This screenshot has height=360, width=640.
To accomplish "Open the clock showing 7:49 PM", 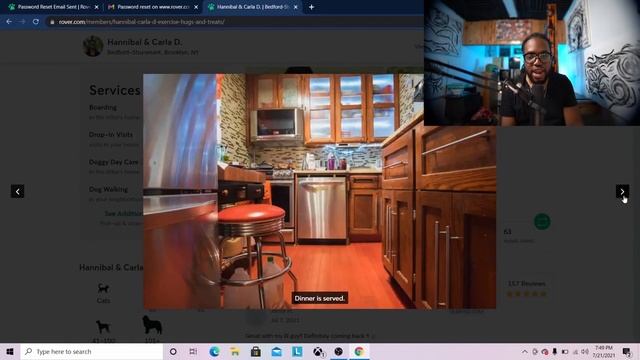I will [604, 351].
